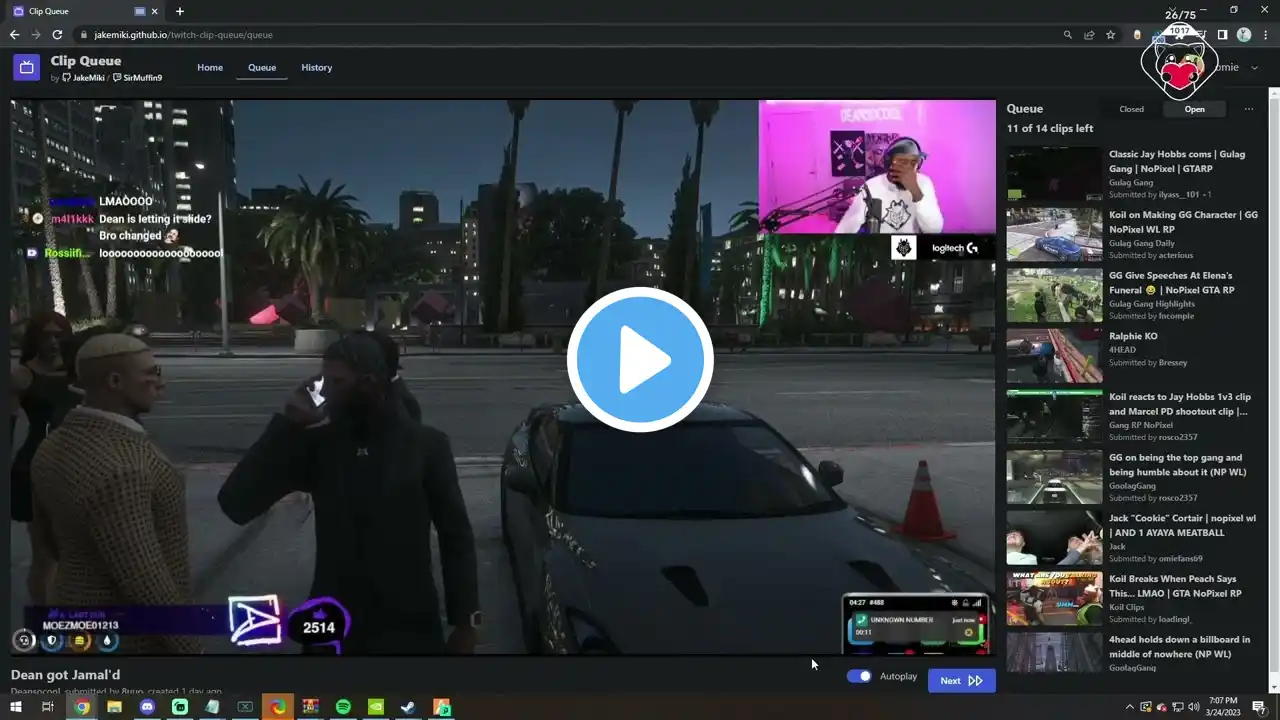Open File Explorer from the taskbar
This screenshot has width=1280, height=720.
pyautogui.click(x=115, y=707)
